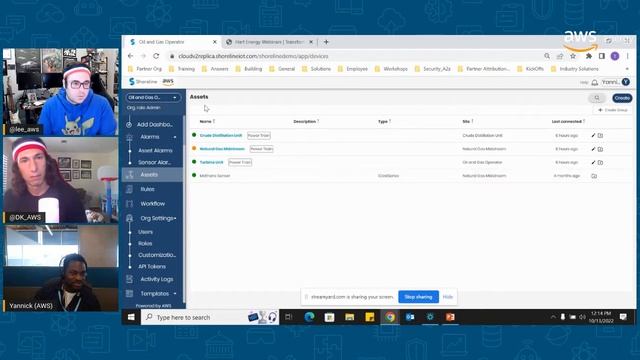Open Task View on the taskbar

pos(289,317)
